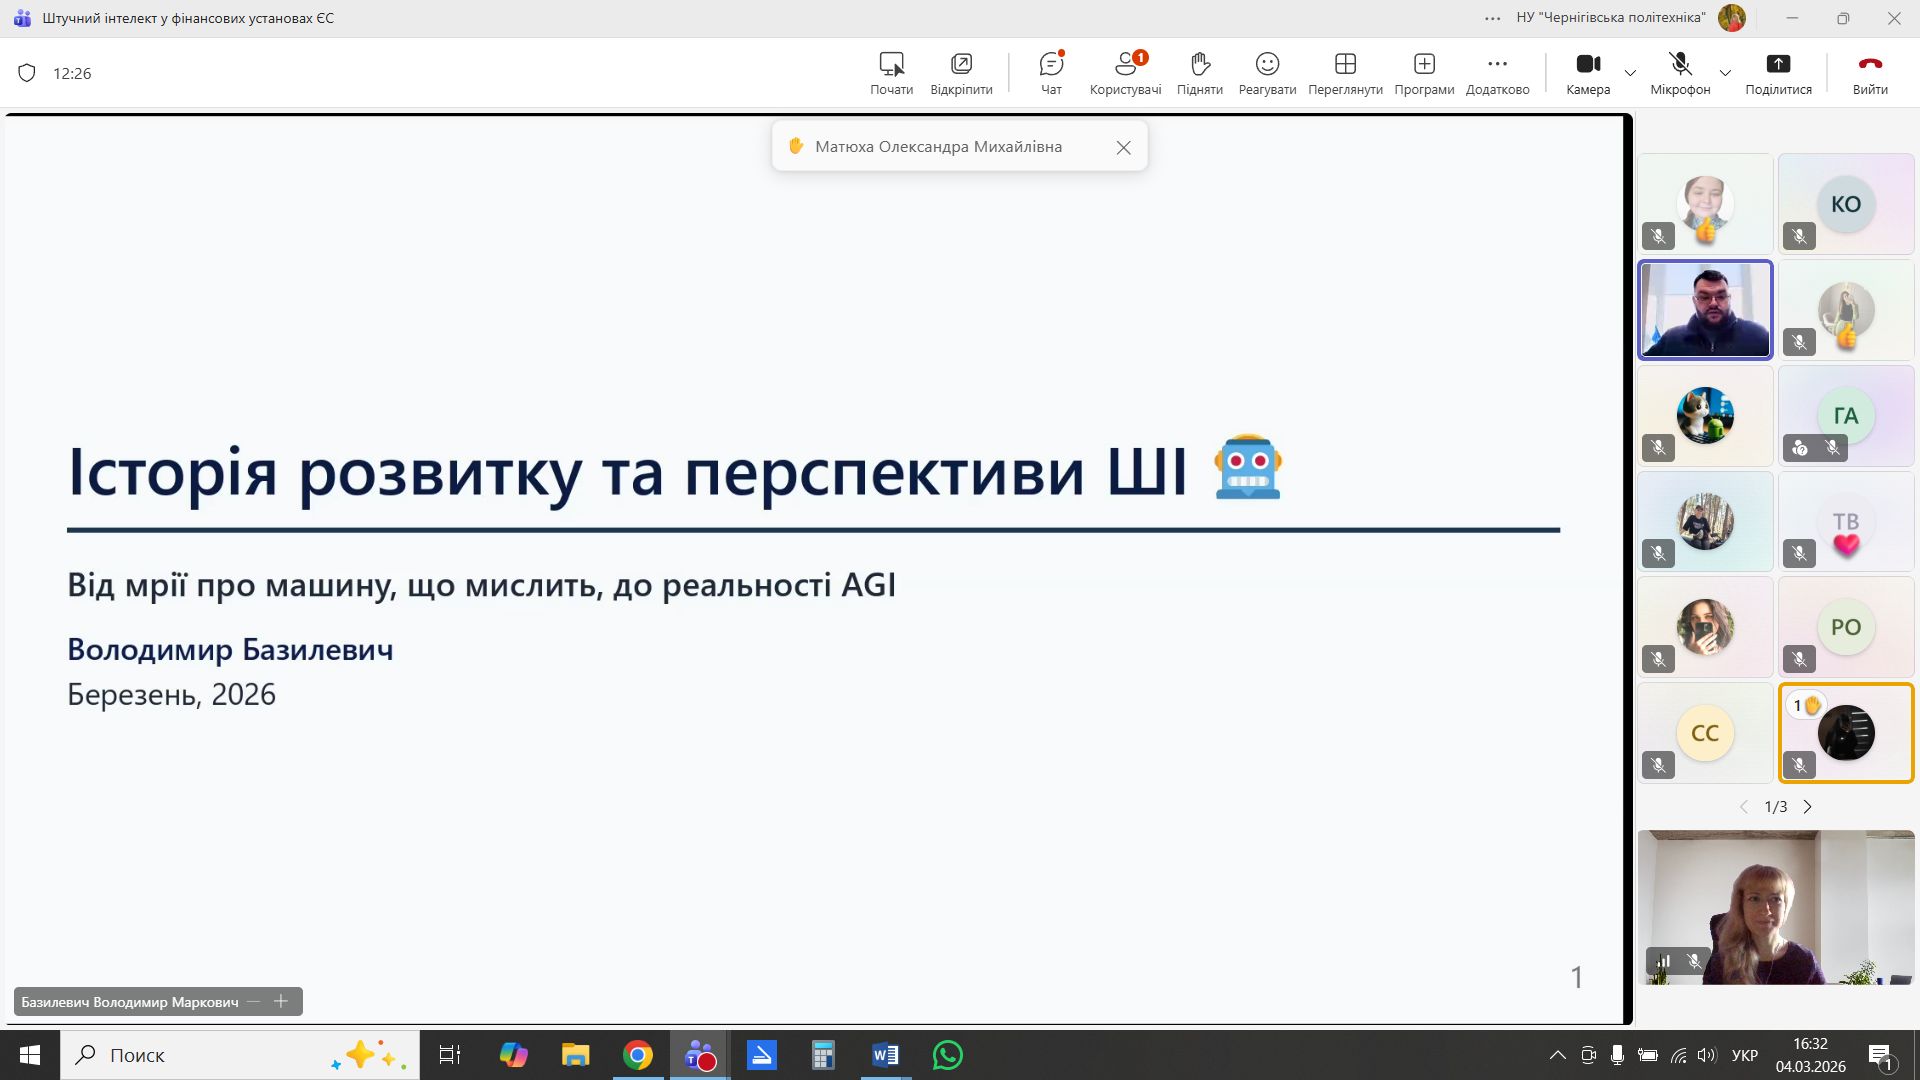Open the title bar overflow menu

click(1491, 17)
